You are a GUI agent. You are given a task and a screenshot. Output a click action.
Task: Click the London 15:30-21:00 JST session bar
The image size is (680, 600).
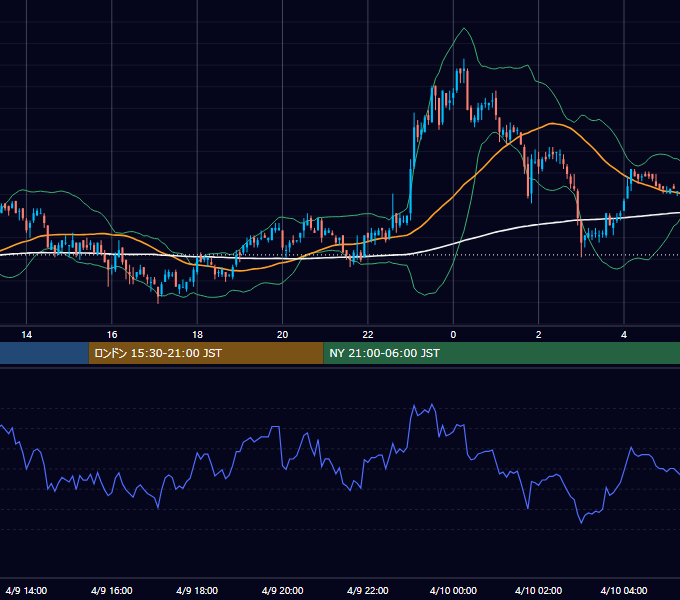click(206, 353)
